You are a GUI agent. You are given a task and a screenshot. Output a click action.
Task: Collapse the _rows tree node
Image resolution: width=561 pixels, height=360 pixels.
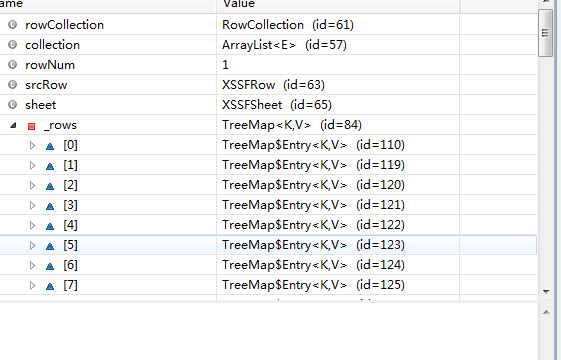pyautogui.click(x=13, y=125)
